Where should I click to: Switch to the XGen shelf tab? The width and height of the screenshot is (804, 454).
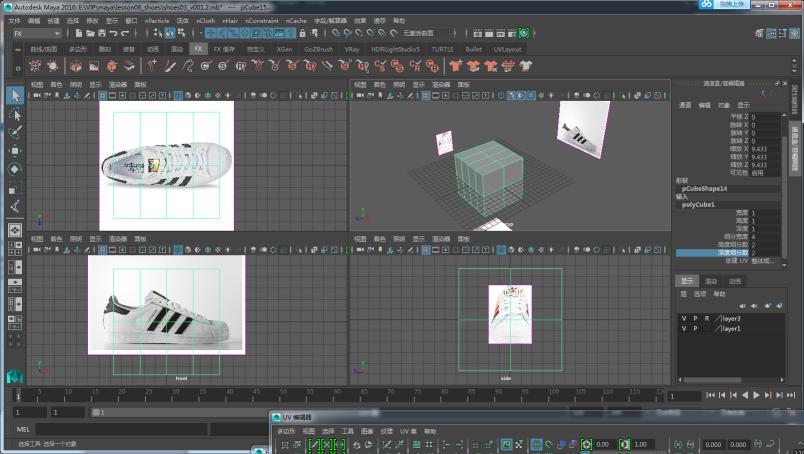pyautogui.click(x=284, y=49)
